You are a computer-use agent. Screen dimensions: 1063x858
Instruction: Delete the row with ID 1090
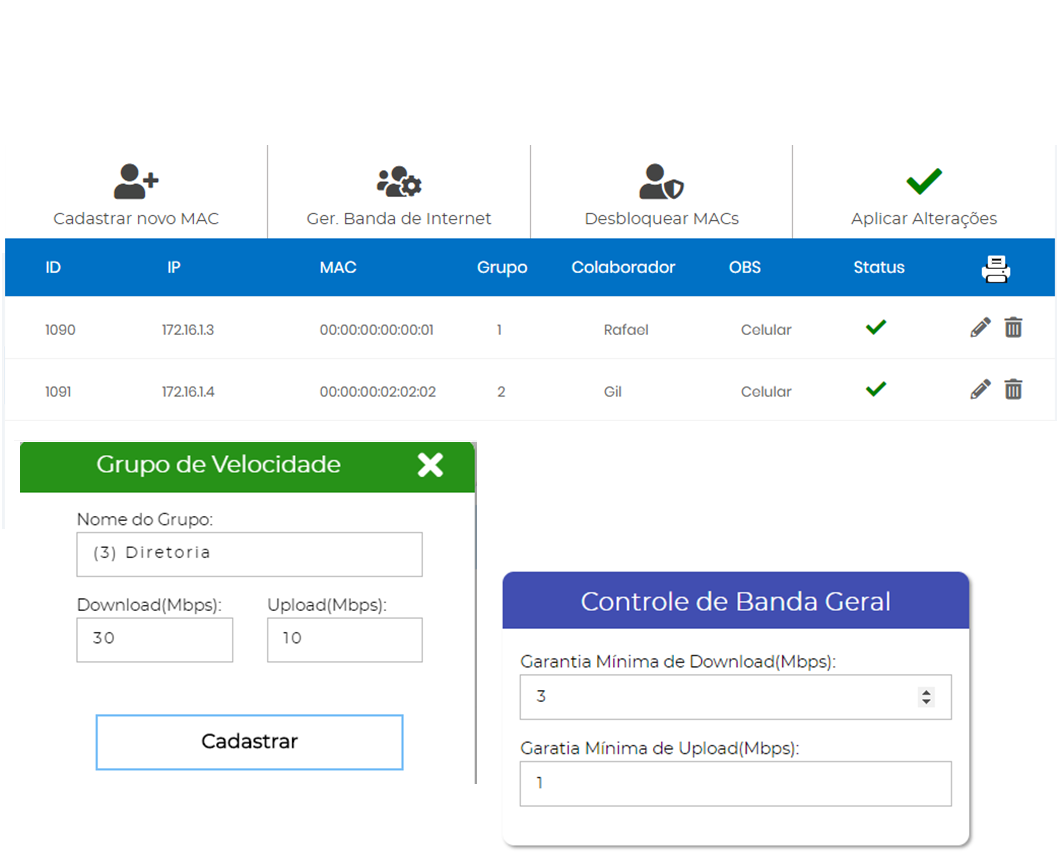tap(1013, 328)
